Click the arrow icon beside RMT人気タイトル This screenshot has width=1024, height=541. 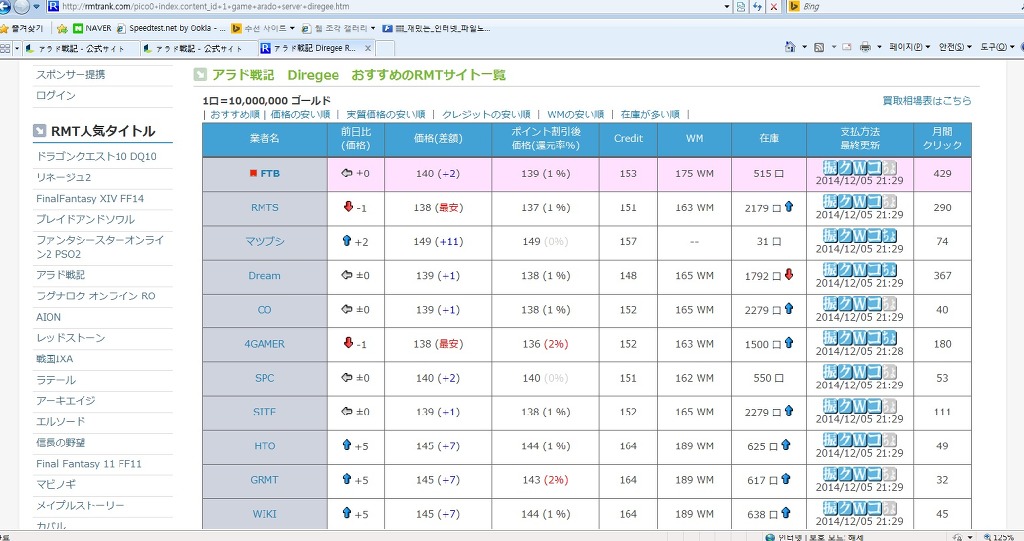coord(39,131)
